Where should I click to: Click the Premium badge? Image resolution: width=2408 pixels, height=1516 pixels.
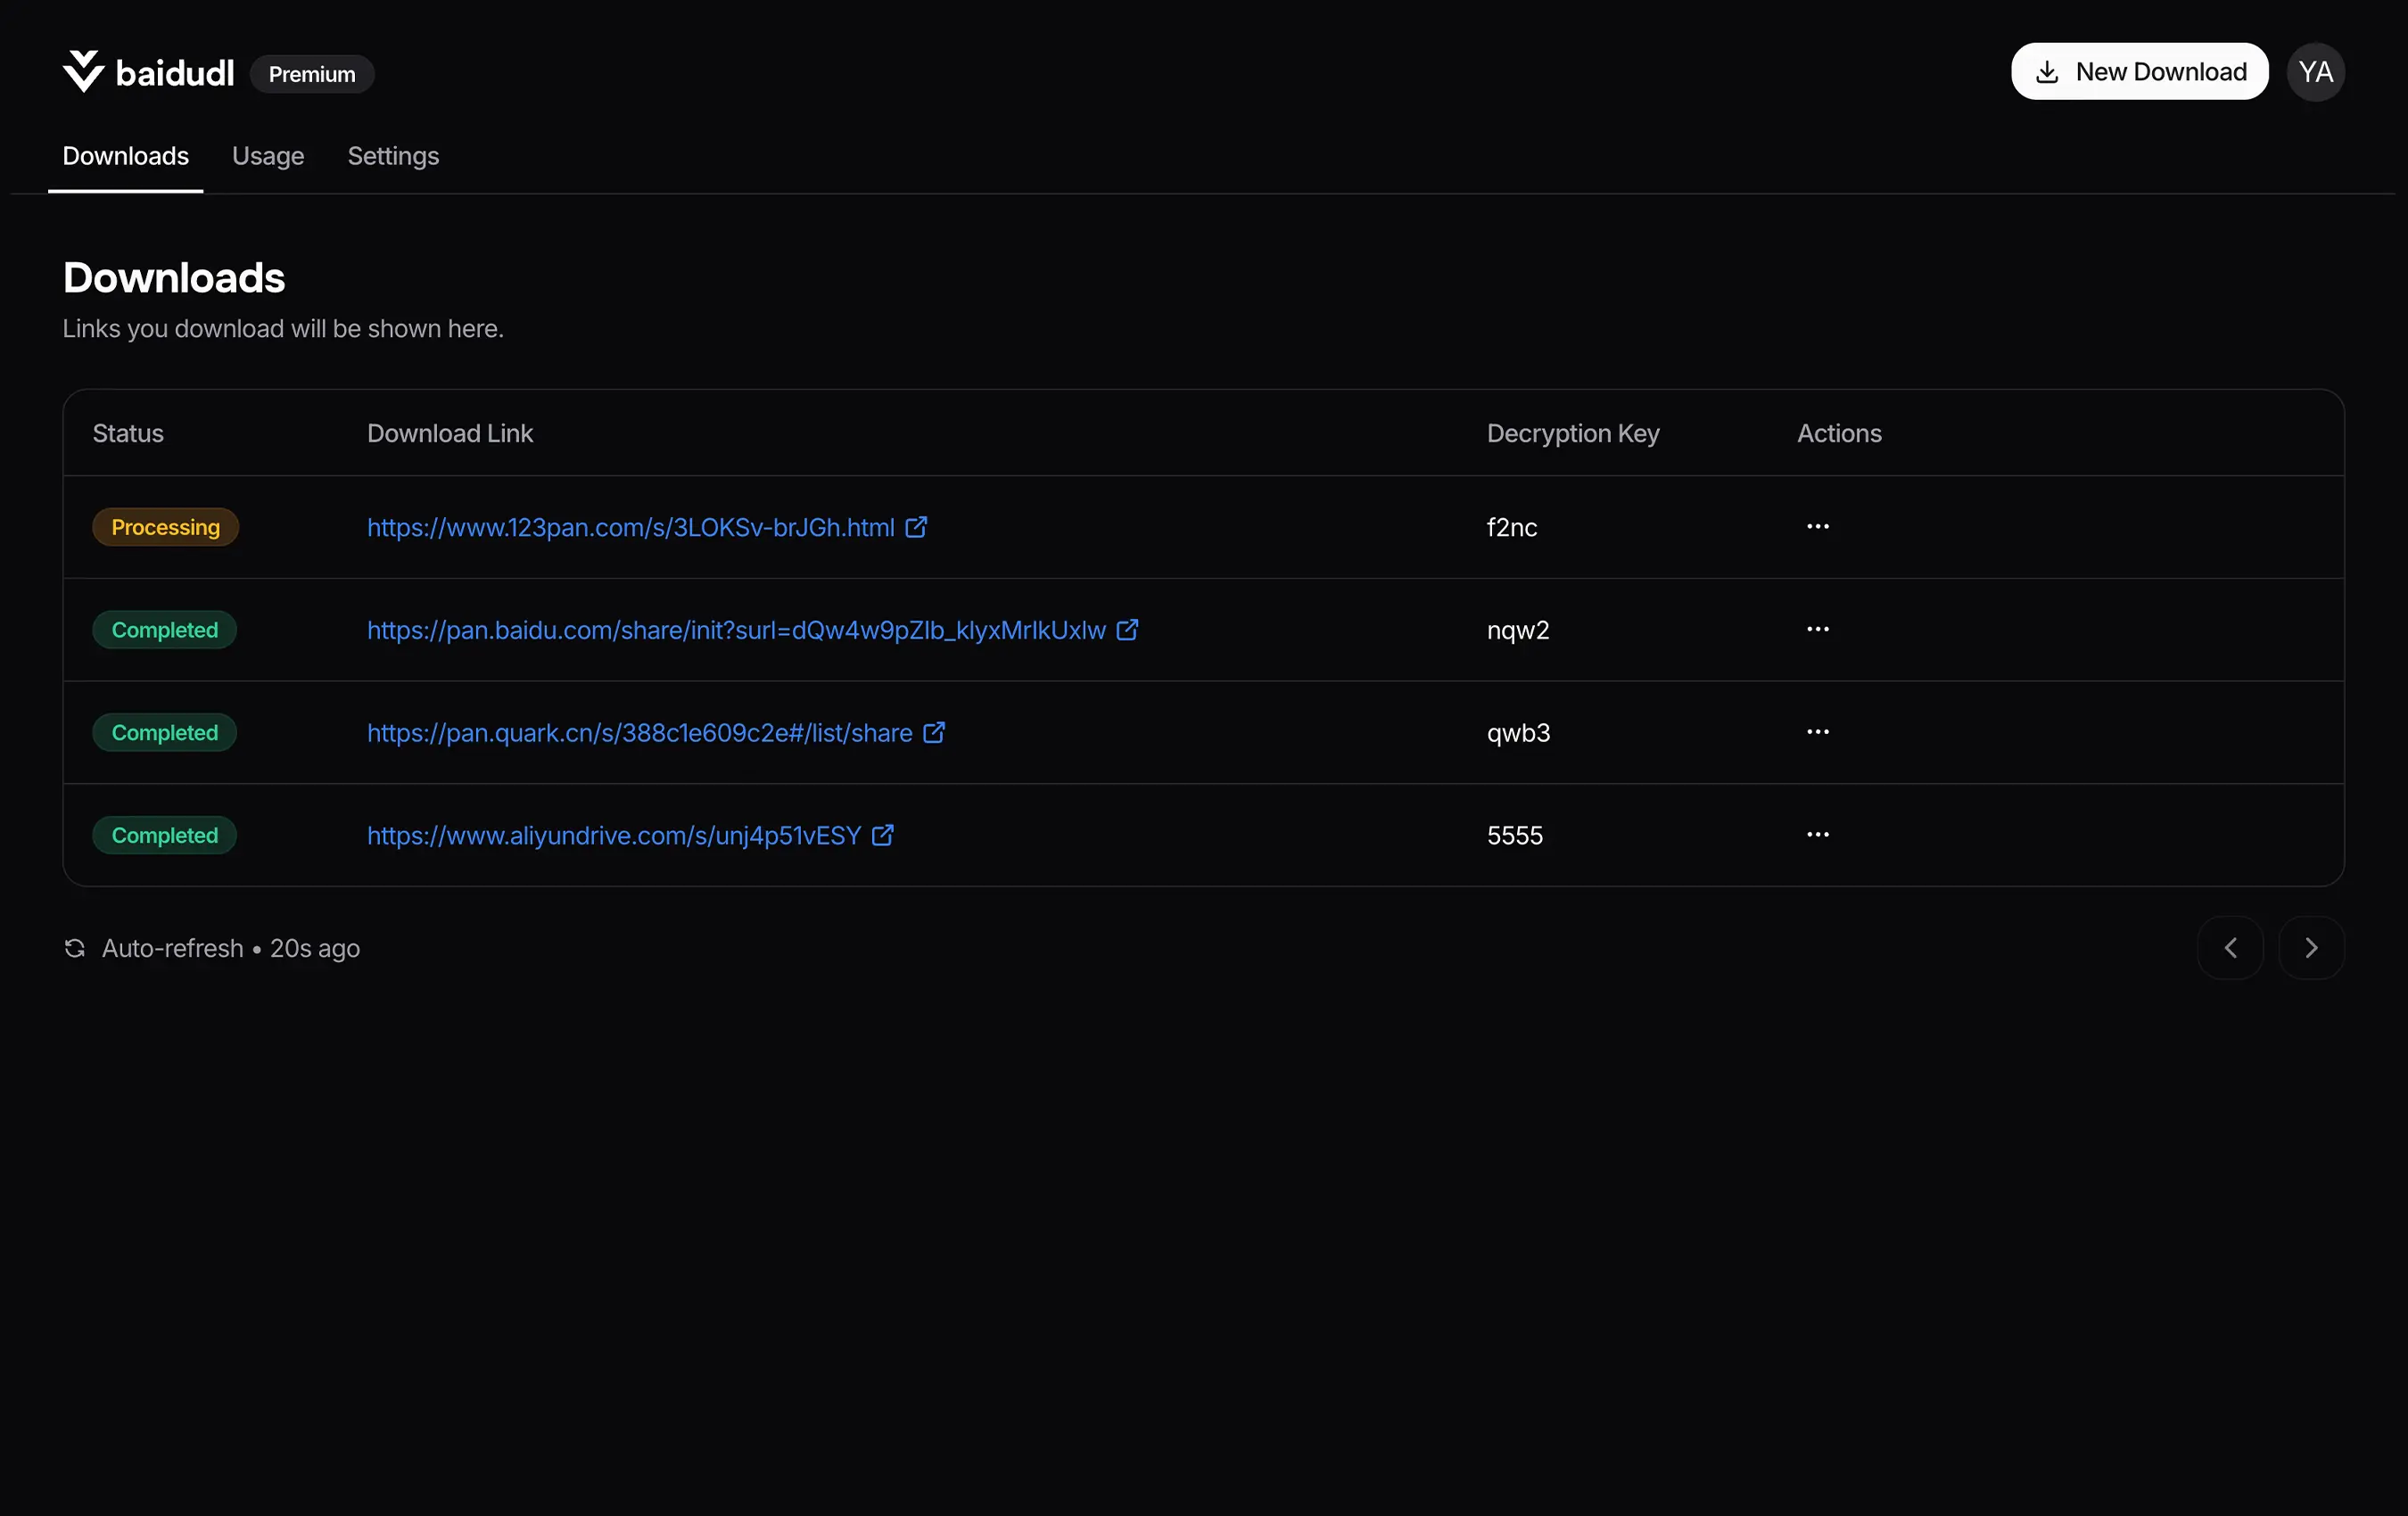coord(312,74)
